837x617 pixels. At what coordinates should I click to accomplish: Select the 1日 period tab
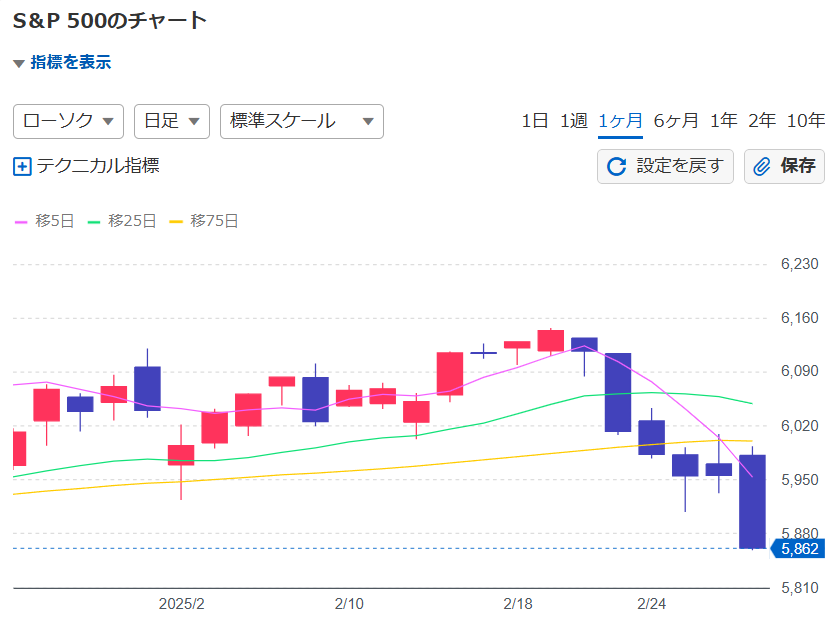click(x=535, y=121)
